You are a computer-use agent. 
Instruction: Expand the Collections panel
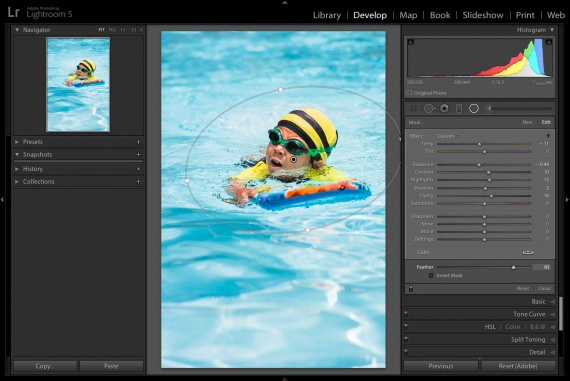click(x=17, y=181)
